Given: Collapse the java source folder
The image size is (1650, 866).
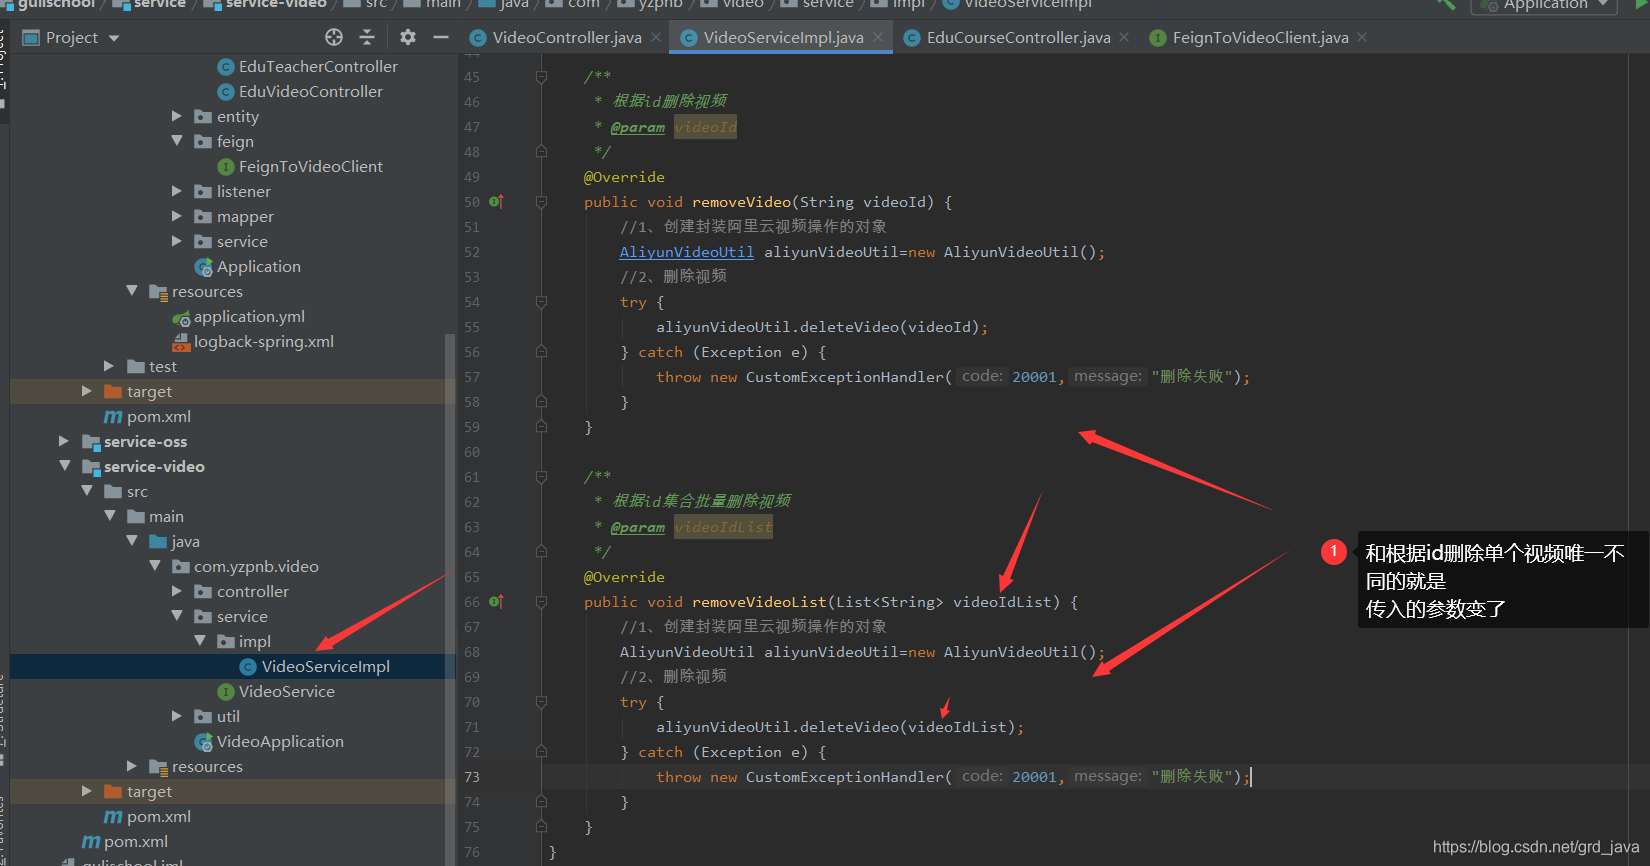Looking at the screenshot, I should click(132, 541).
